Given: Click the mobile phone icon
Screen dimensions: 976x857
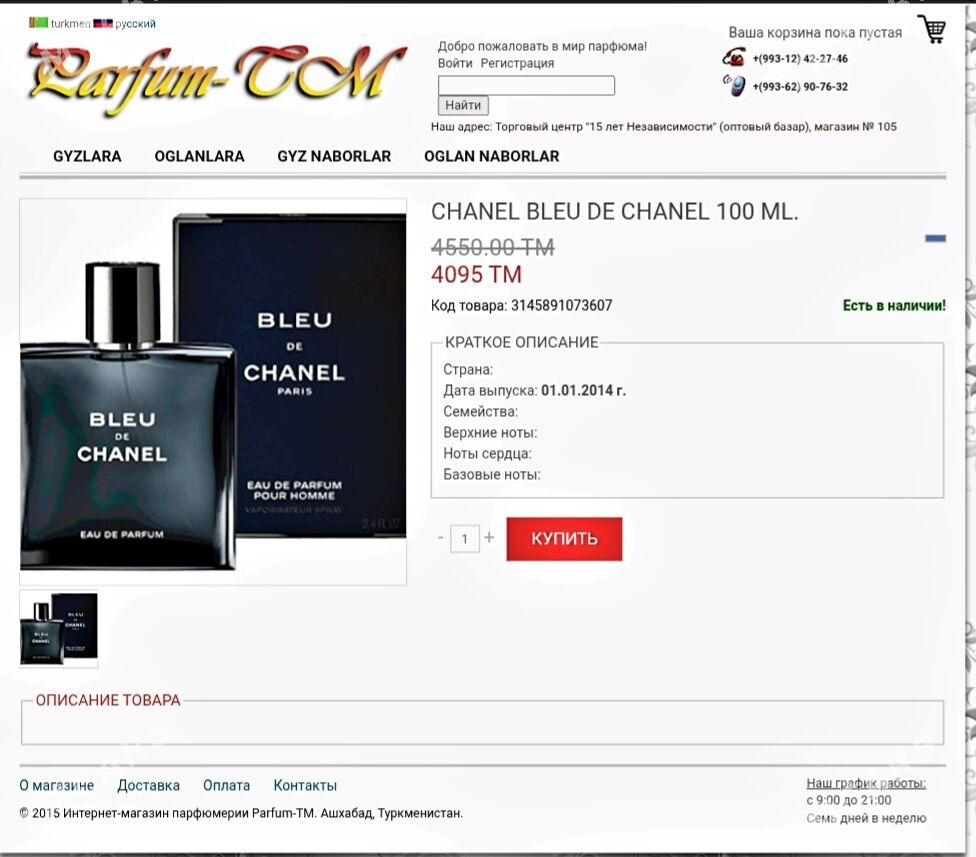Looking at the screenshot, I should [734, 85].
